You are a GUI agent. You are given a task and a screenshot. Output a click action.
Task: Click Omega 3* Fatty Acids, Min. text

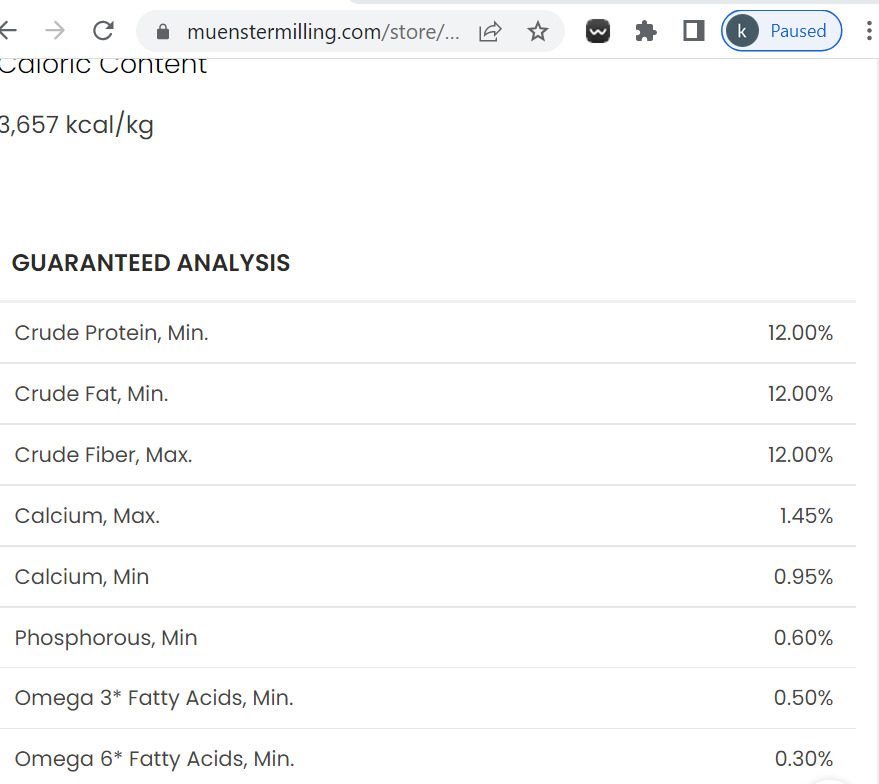click(154, 698)
